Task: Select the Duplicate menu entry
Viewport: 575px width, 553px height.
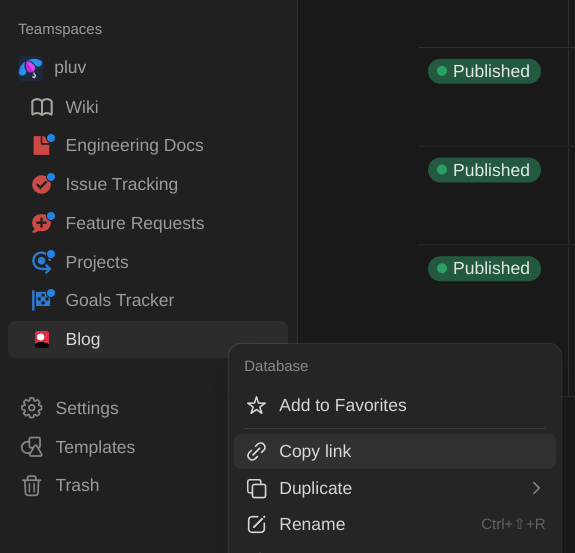Action: (395, 488)
